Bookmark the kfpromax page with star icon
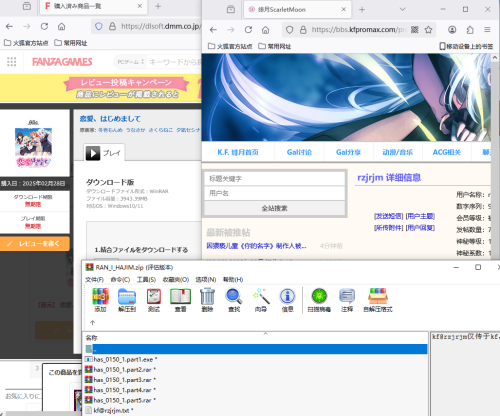500x416 pixels. (x=429, y=30)
